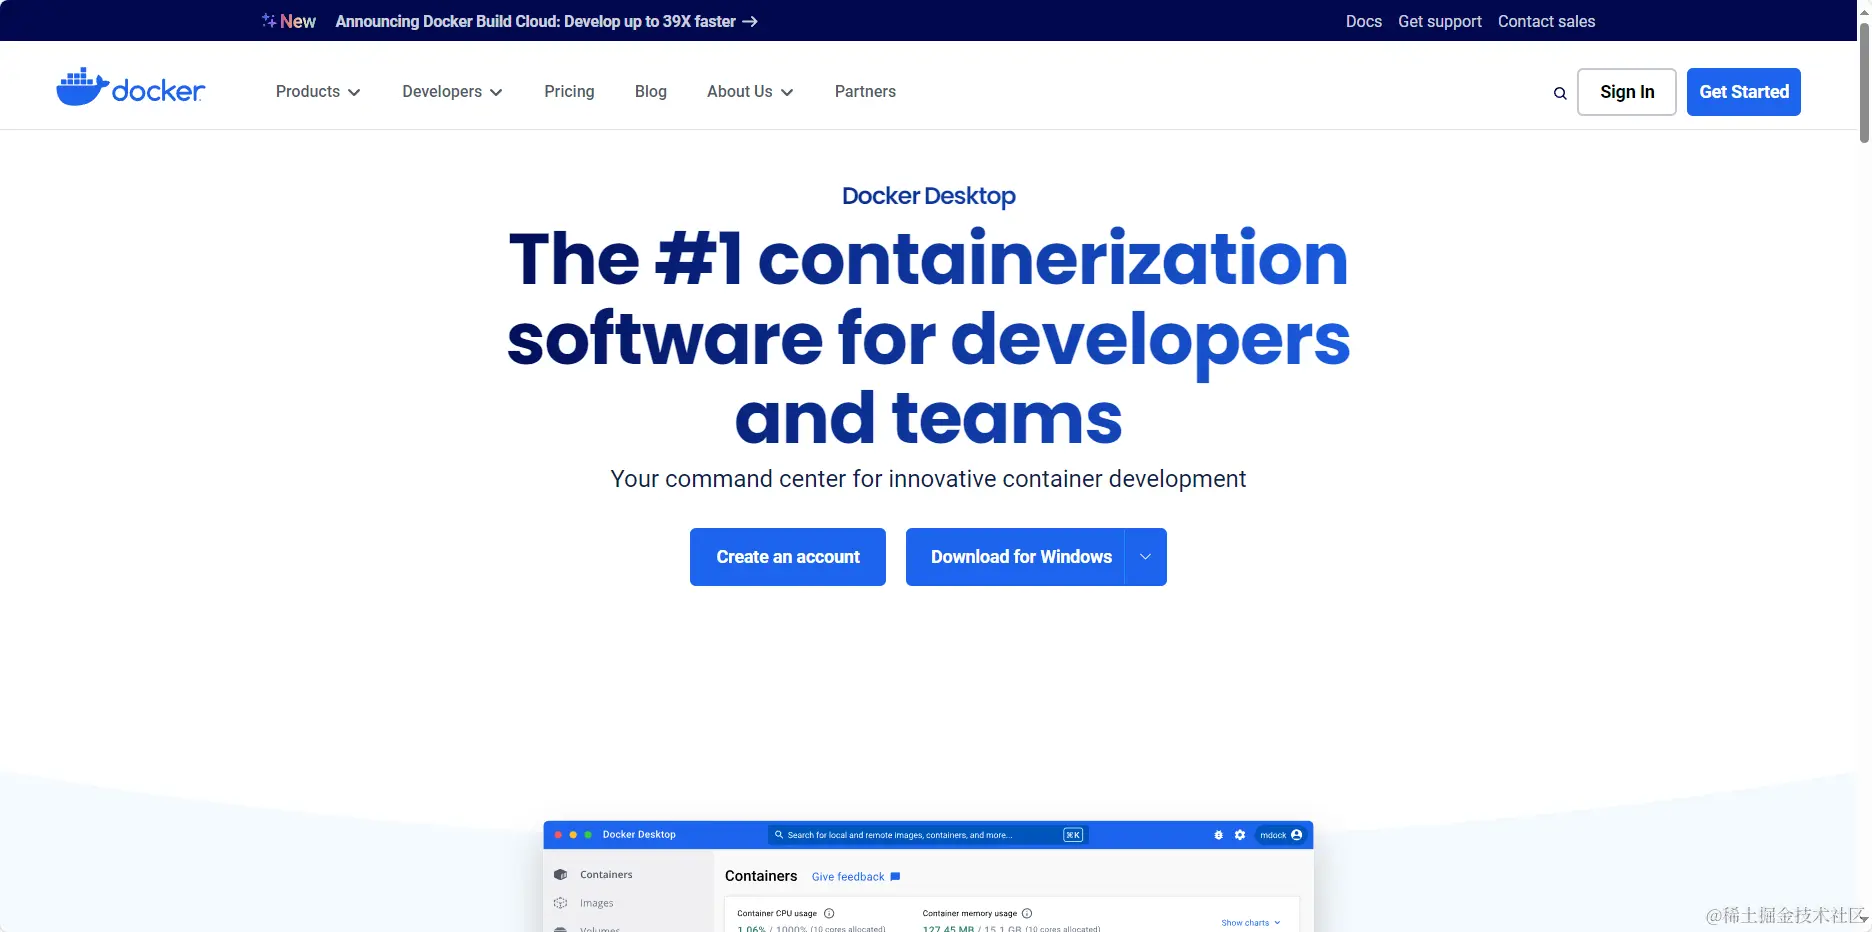Click the Docker Desktop title in preview window

coord(639,835)
